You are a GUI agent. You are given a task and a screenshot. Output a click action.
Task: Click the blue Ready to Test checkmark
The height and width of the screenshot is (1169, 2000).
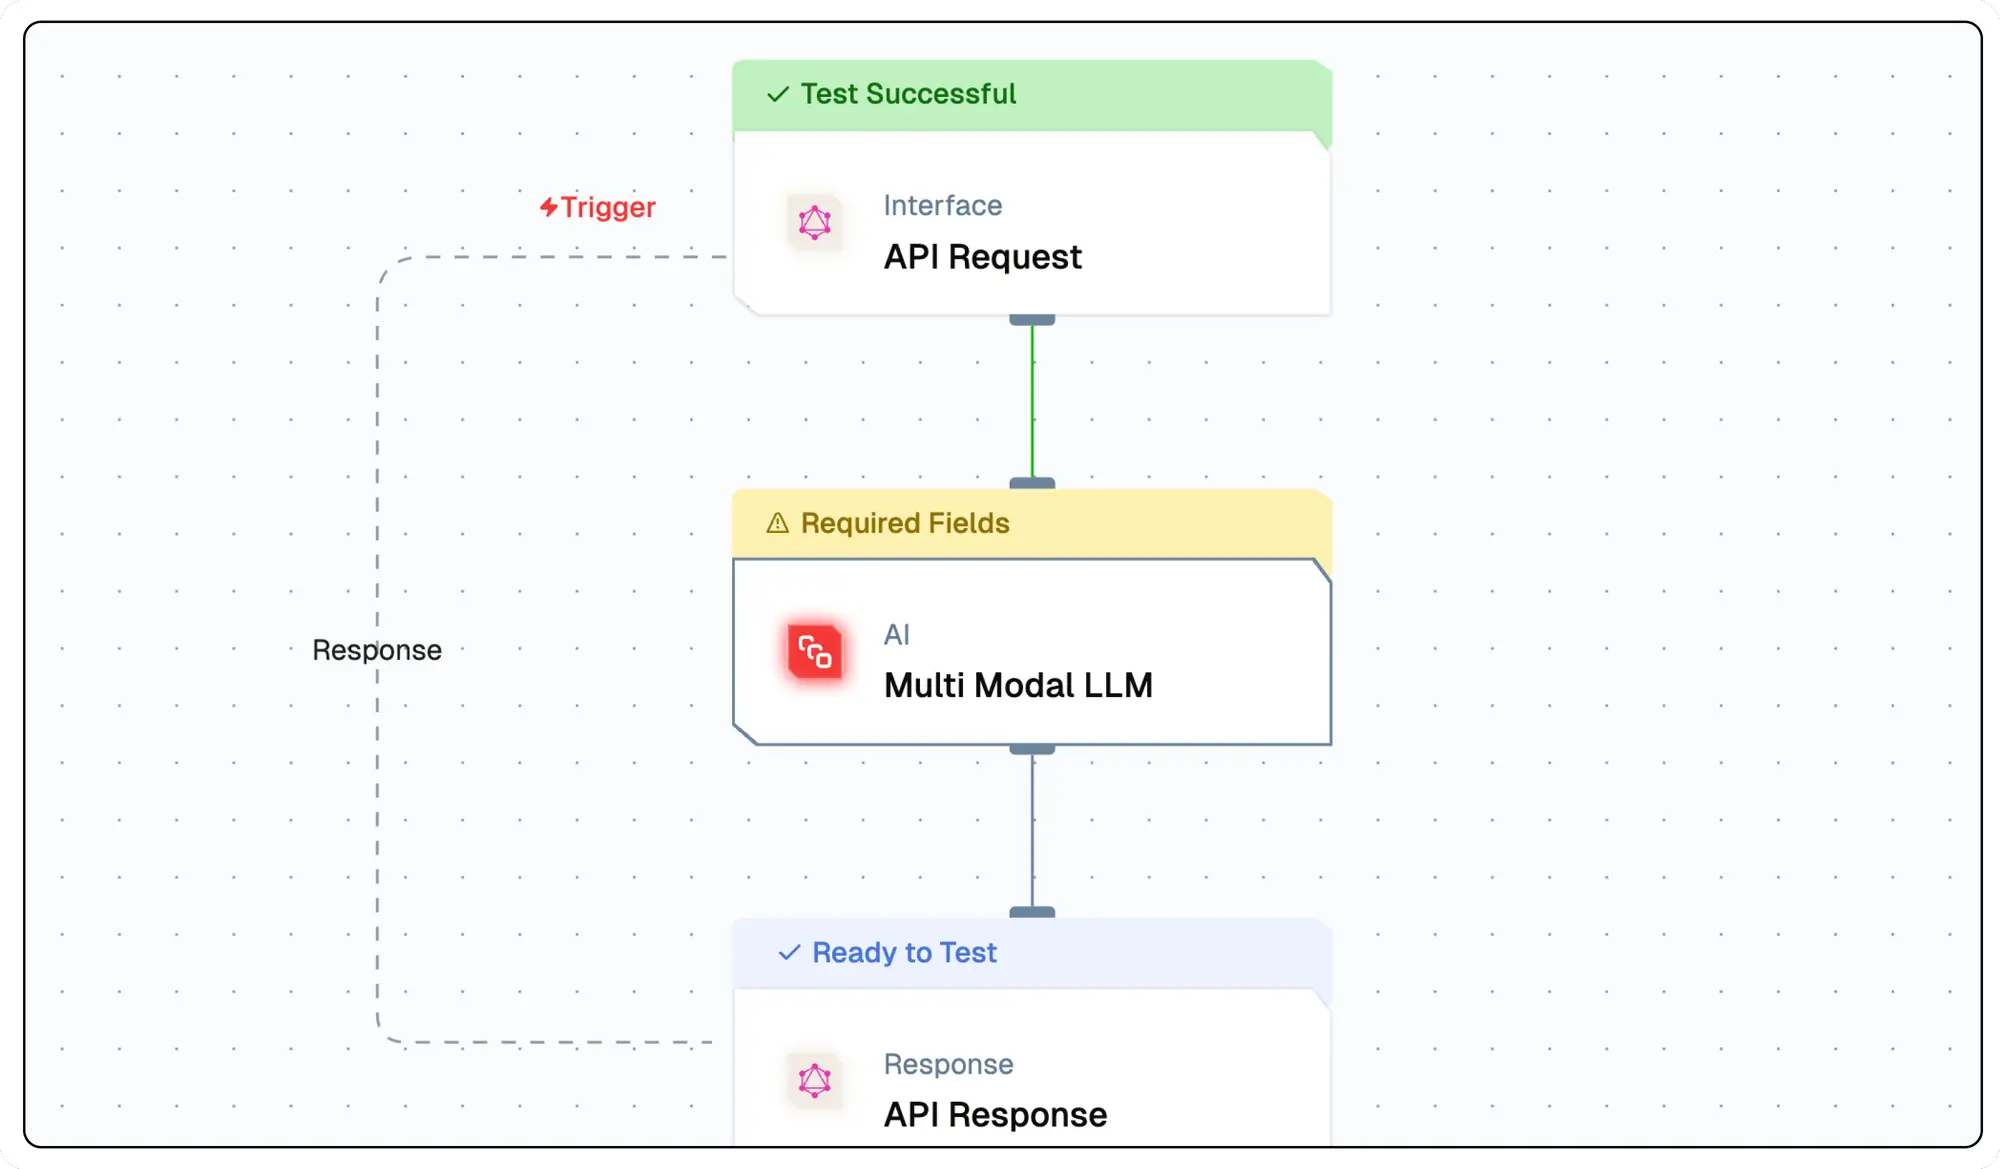789,952
